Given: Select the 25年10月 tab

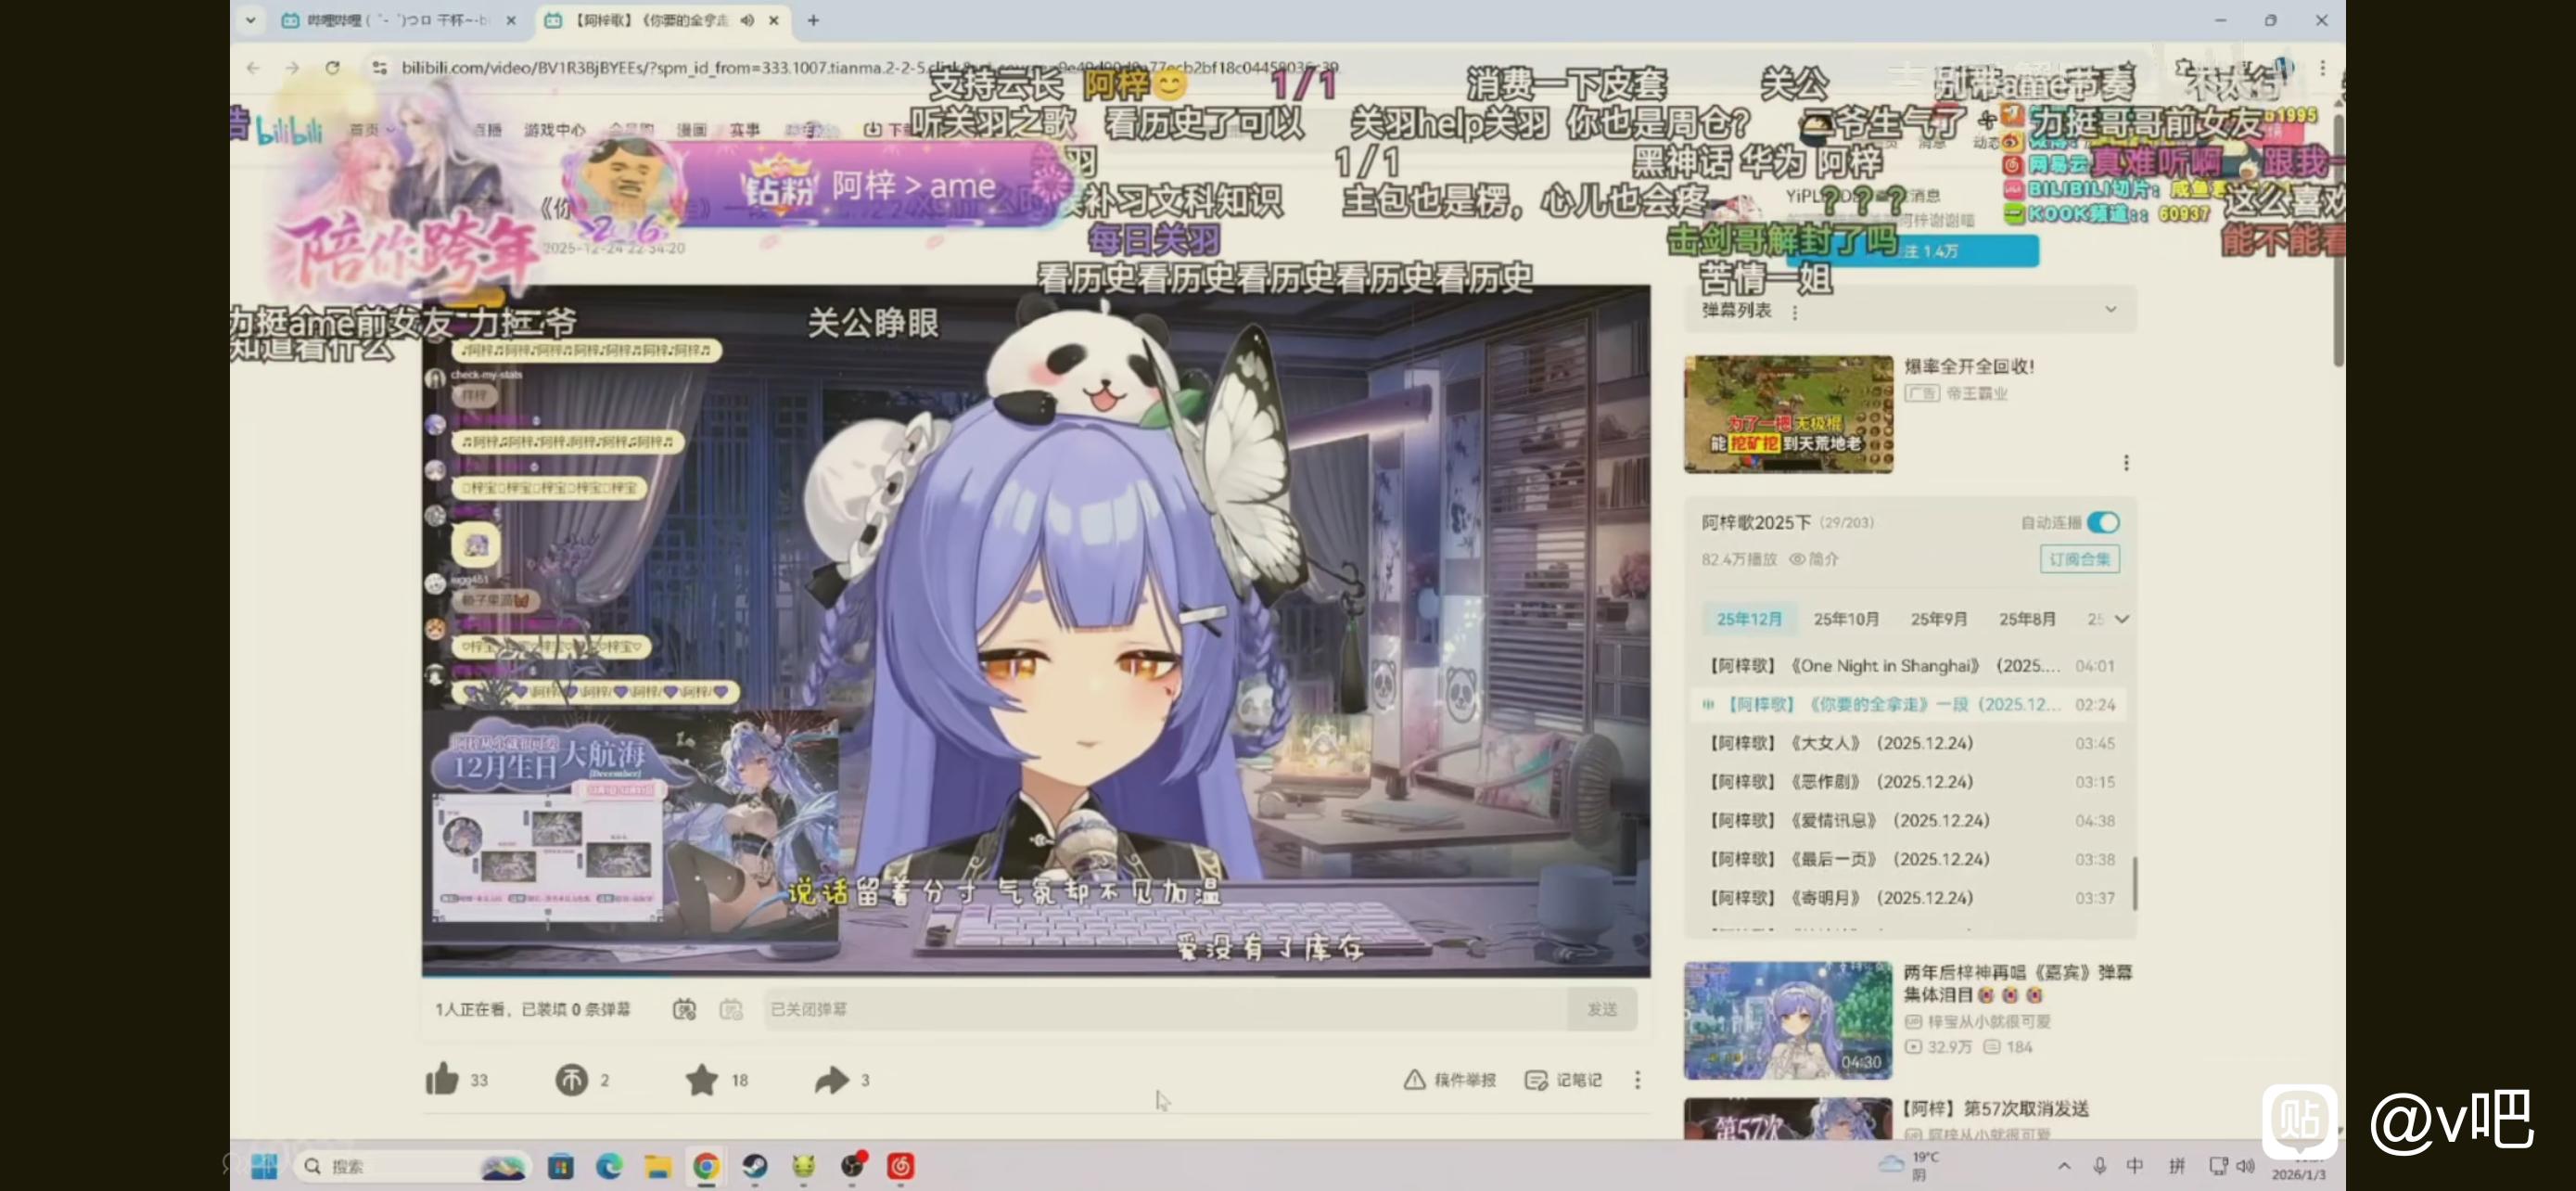Looking at the screenshot, I should click(x=1846, y=619).
